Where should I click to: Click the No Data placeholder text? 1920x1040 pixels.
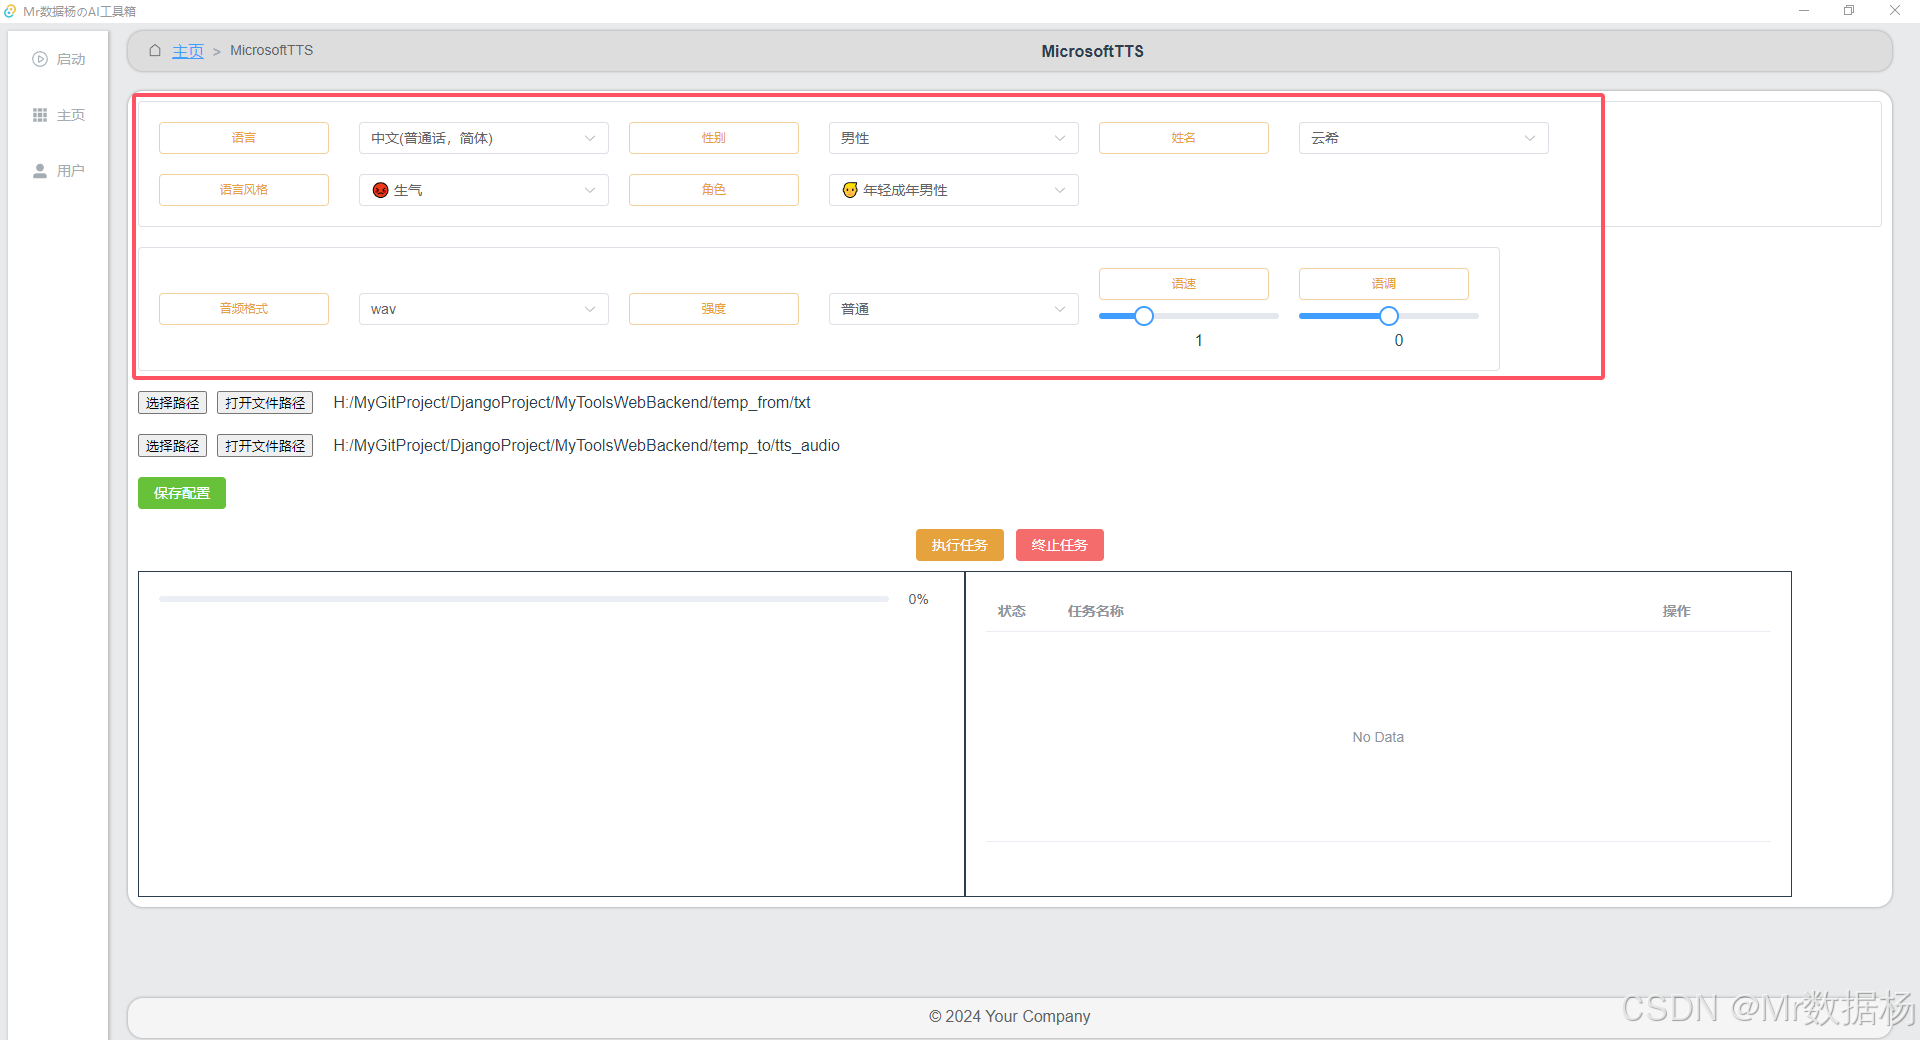point(1378,737)
